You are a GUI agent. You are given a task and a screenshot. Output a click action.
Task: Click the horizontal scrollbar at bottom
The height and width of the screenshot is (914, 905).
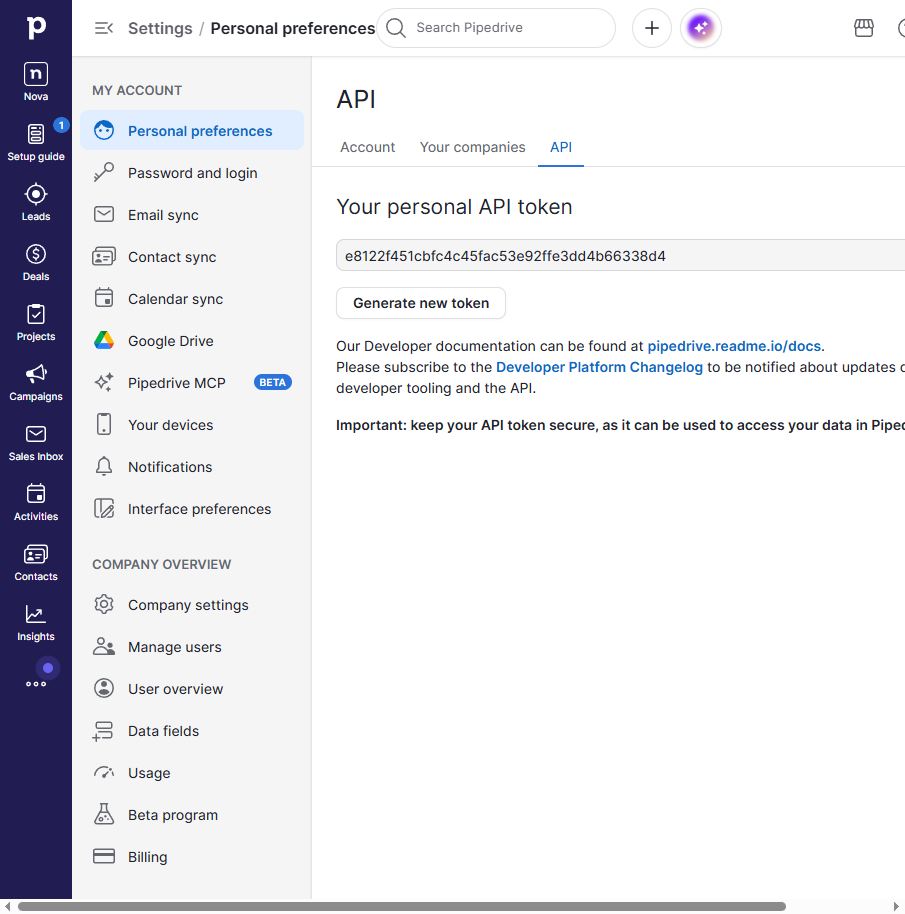[402, 906]
